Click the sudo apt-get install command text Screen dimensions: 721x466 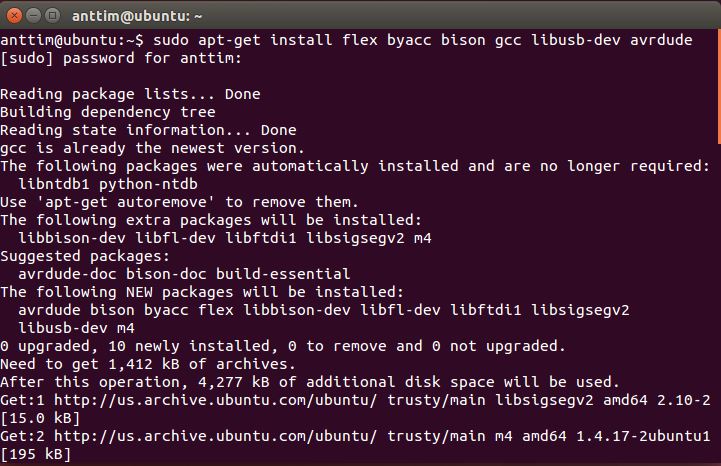click(423, 40)
